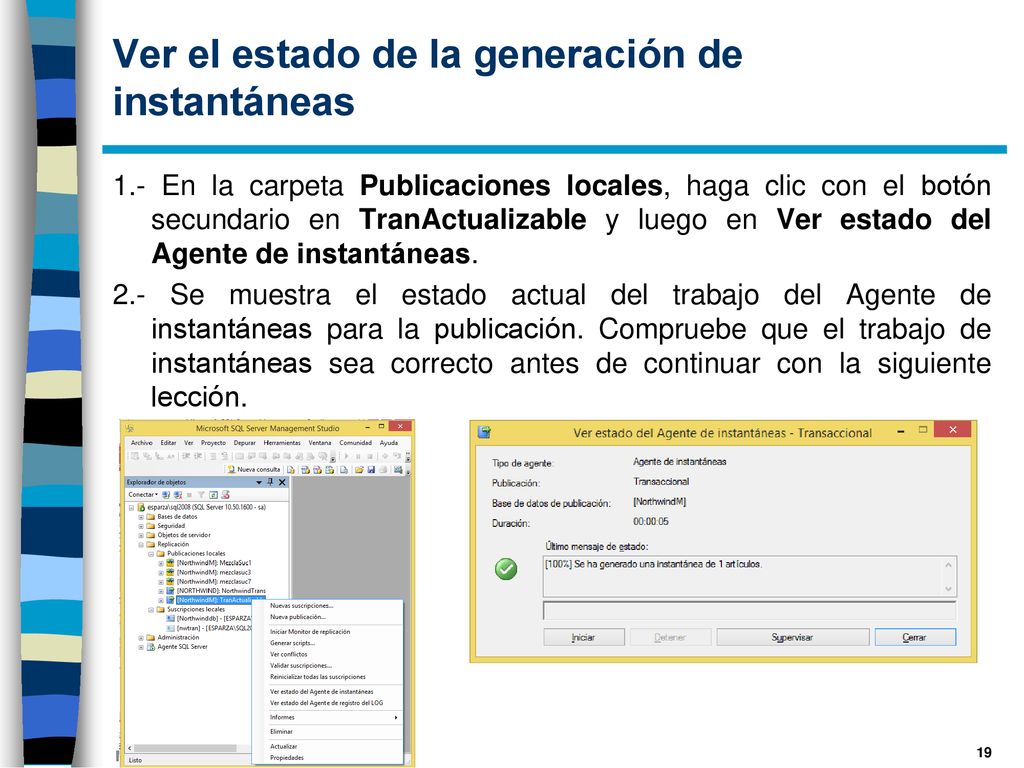Click the MezclaSuc1 publication icon
Image resolution: width=1024 pixels, height=768 pixels.
pyautogui.click(x=170, y=562)
